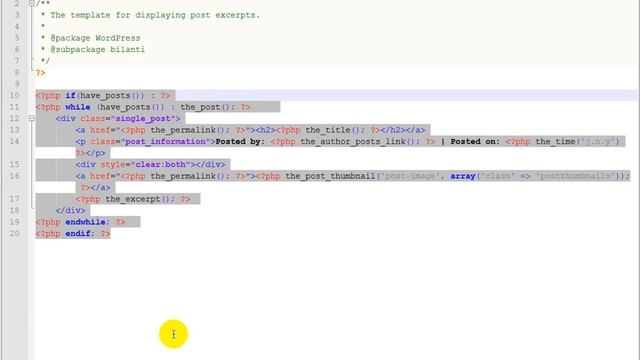Screen dimensions: 640x360
Task: Click line number 5 in the margin
Action: (x=17, y=38)
